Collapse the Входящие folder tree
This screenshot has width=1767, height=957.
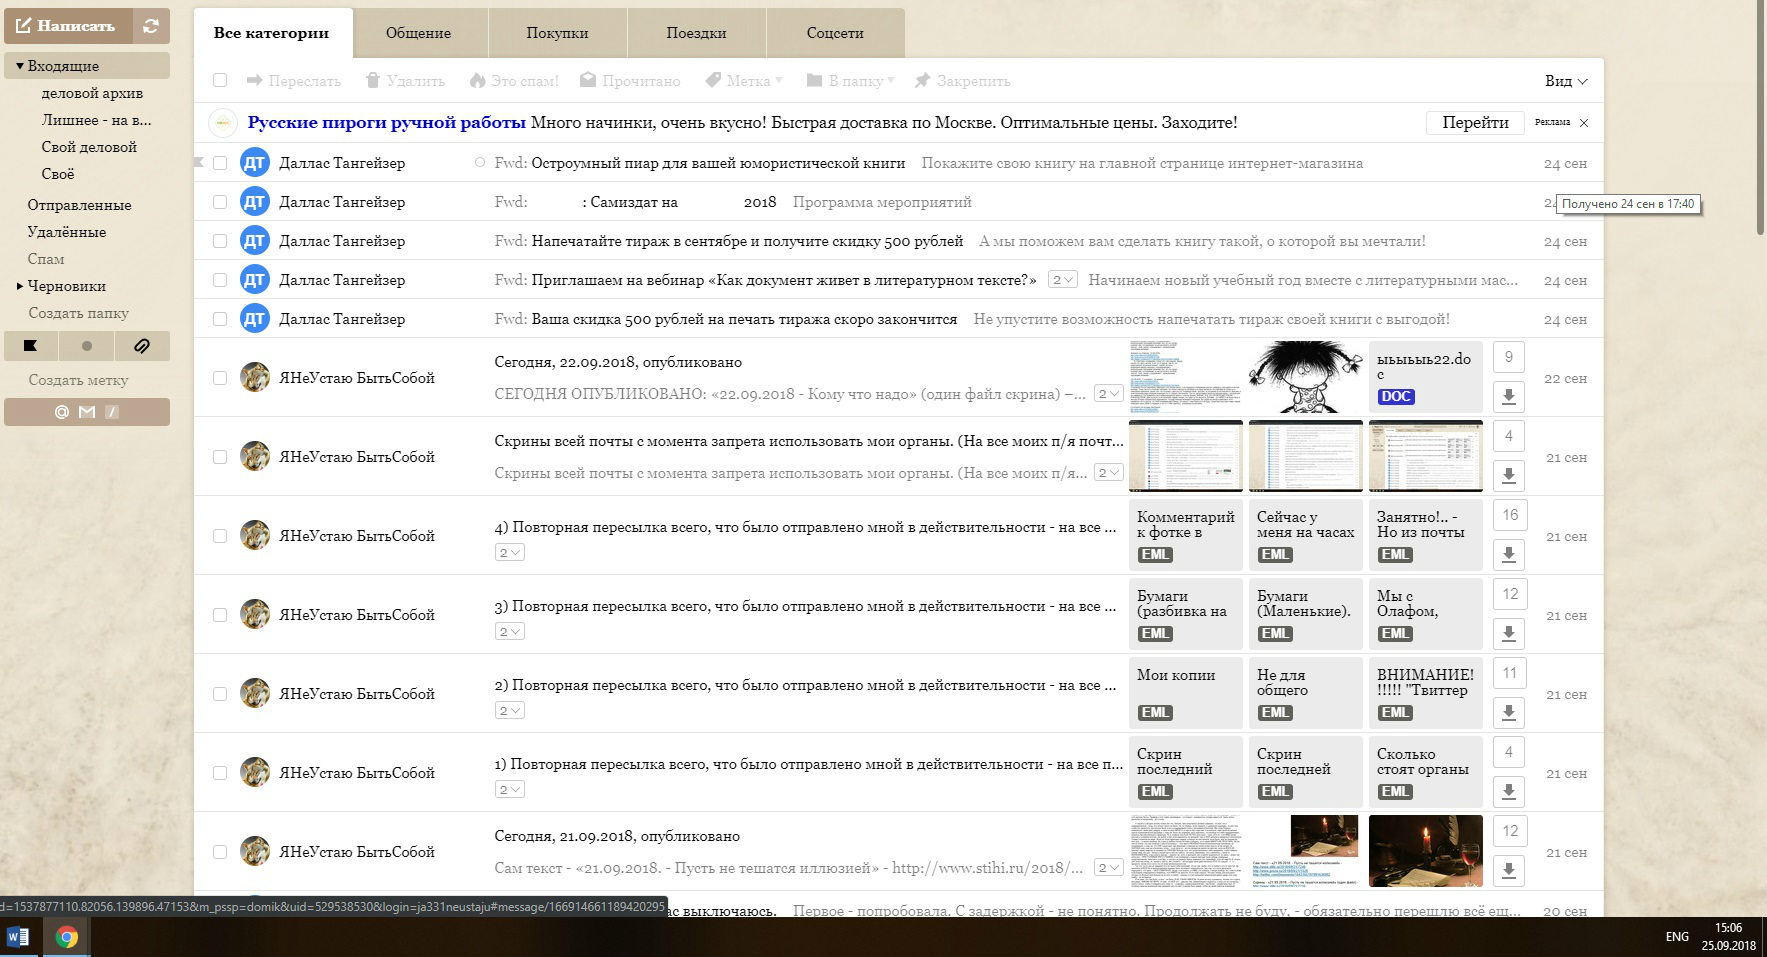click(19, 66)
